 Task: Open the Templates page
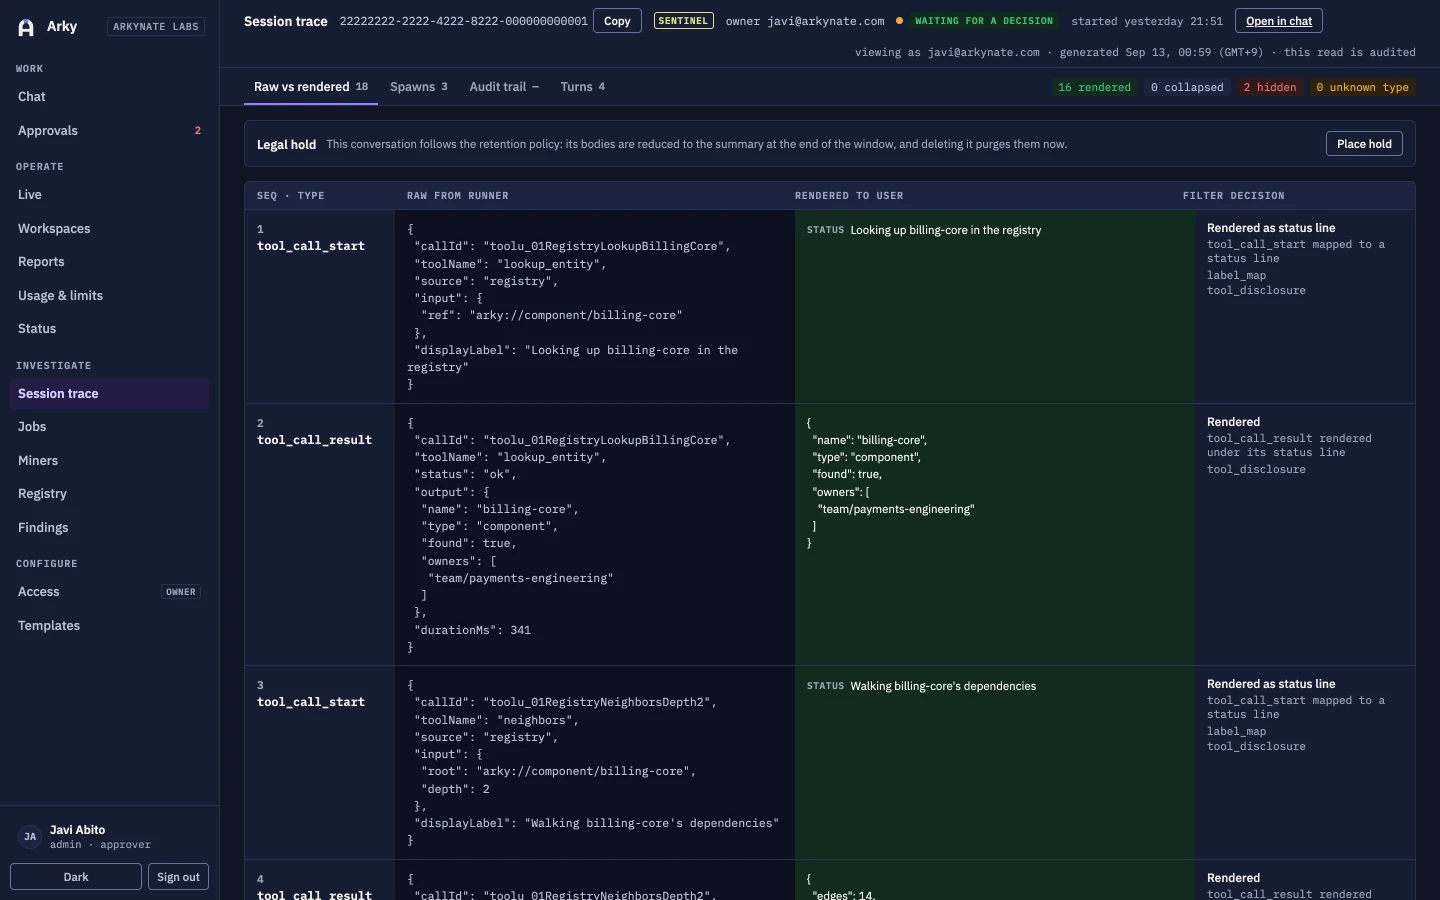(x=109, y=626)
